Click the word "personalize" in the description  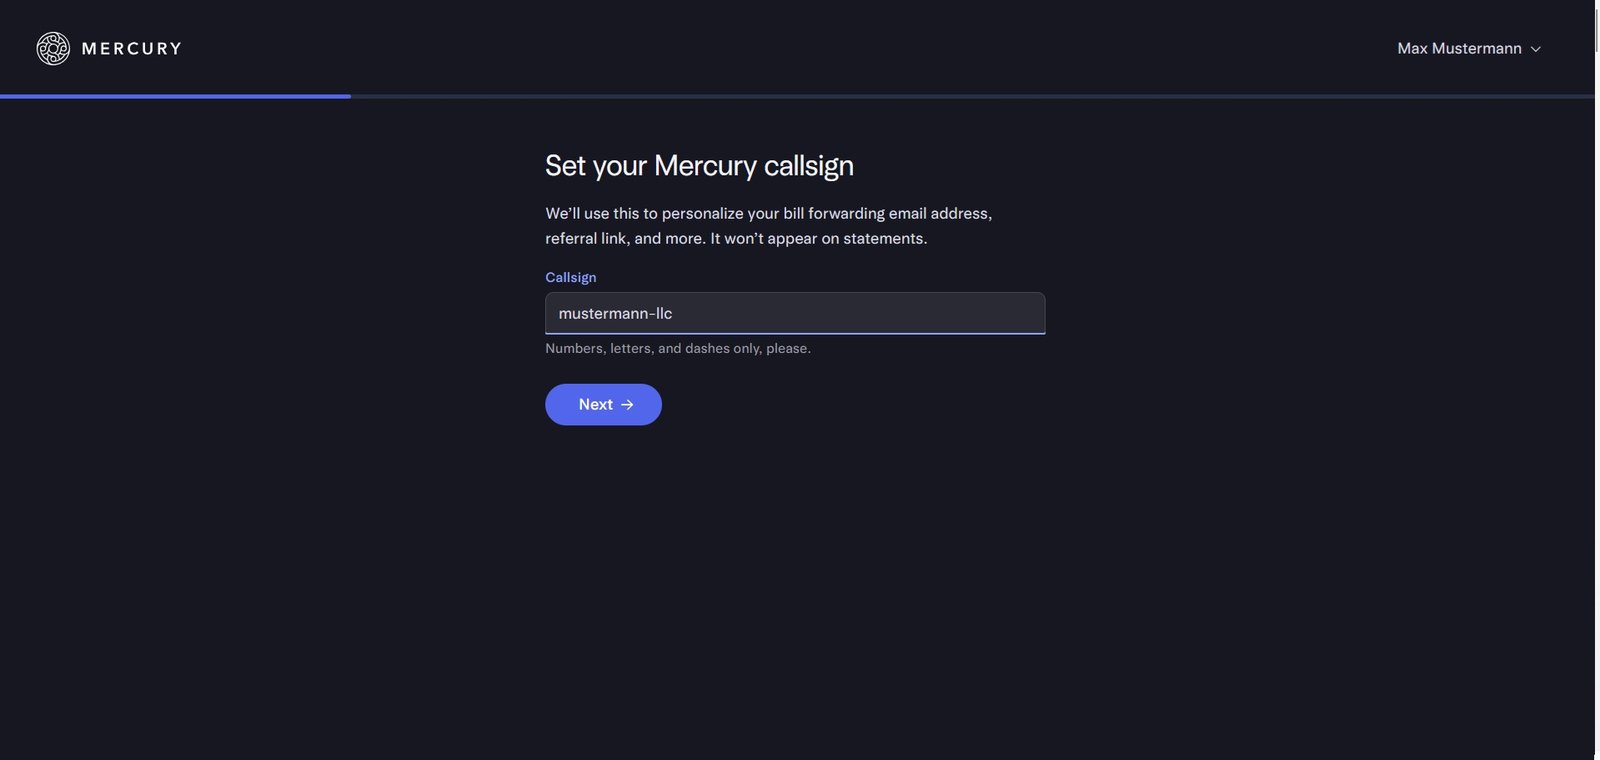coord(702,213)
